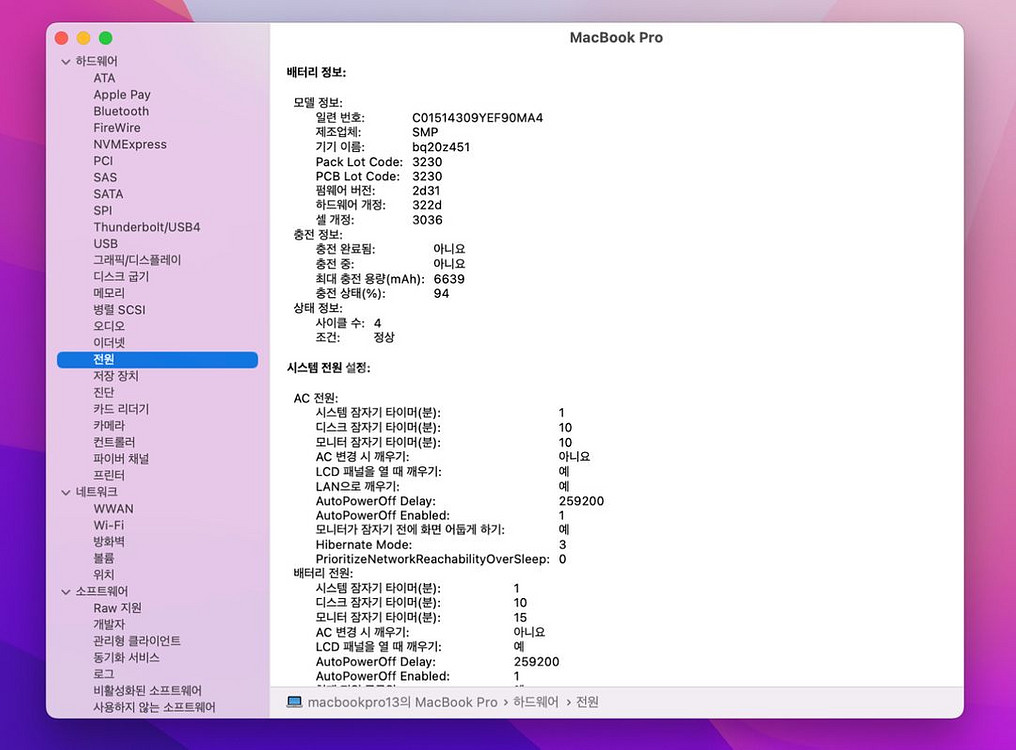Select SATA in sidebar list

[x=108, y=194]
